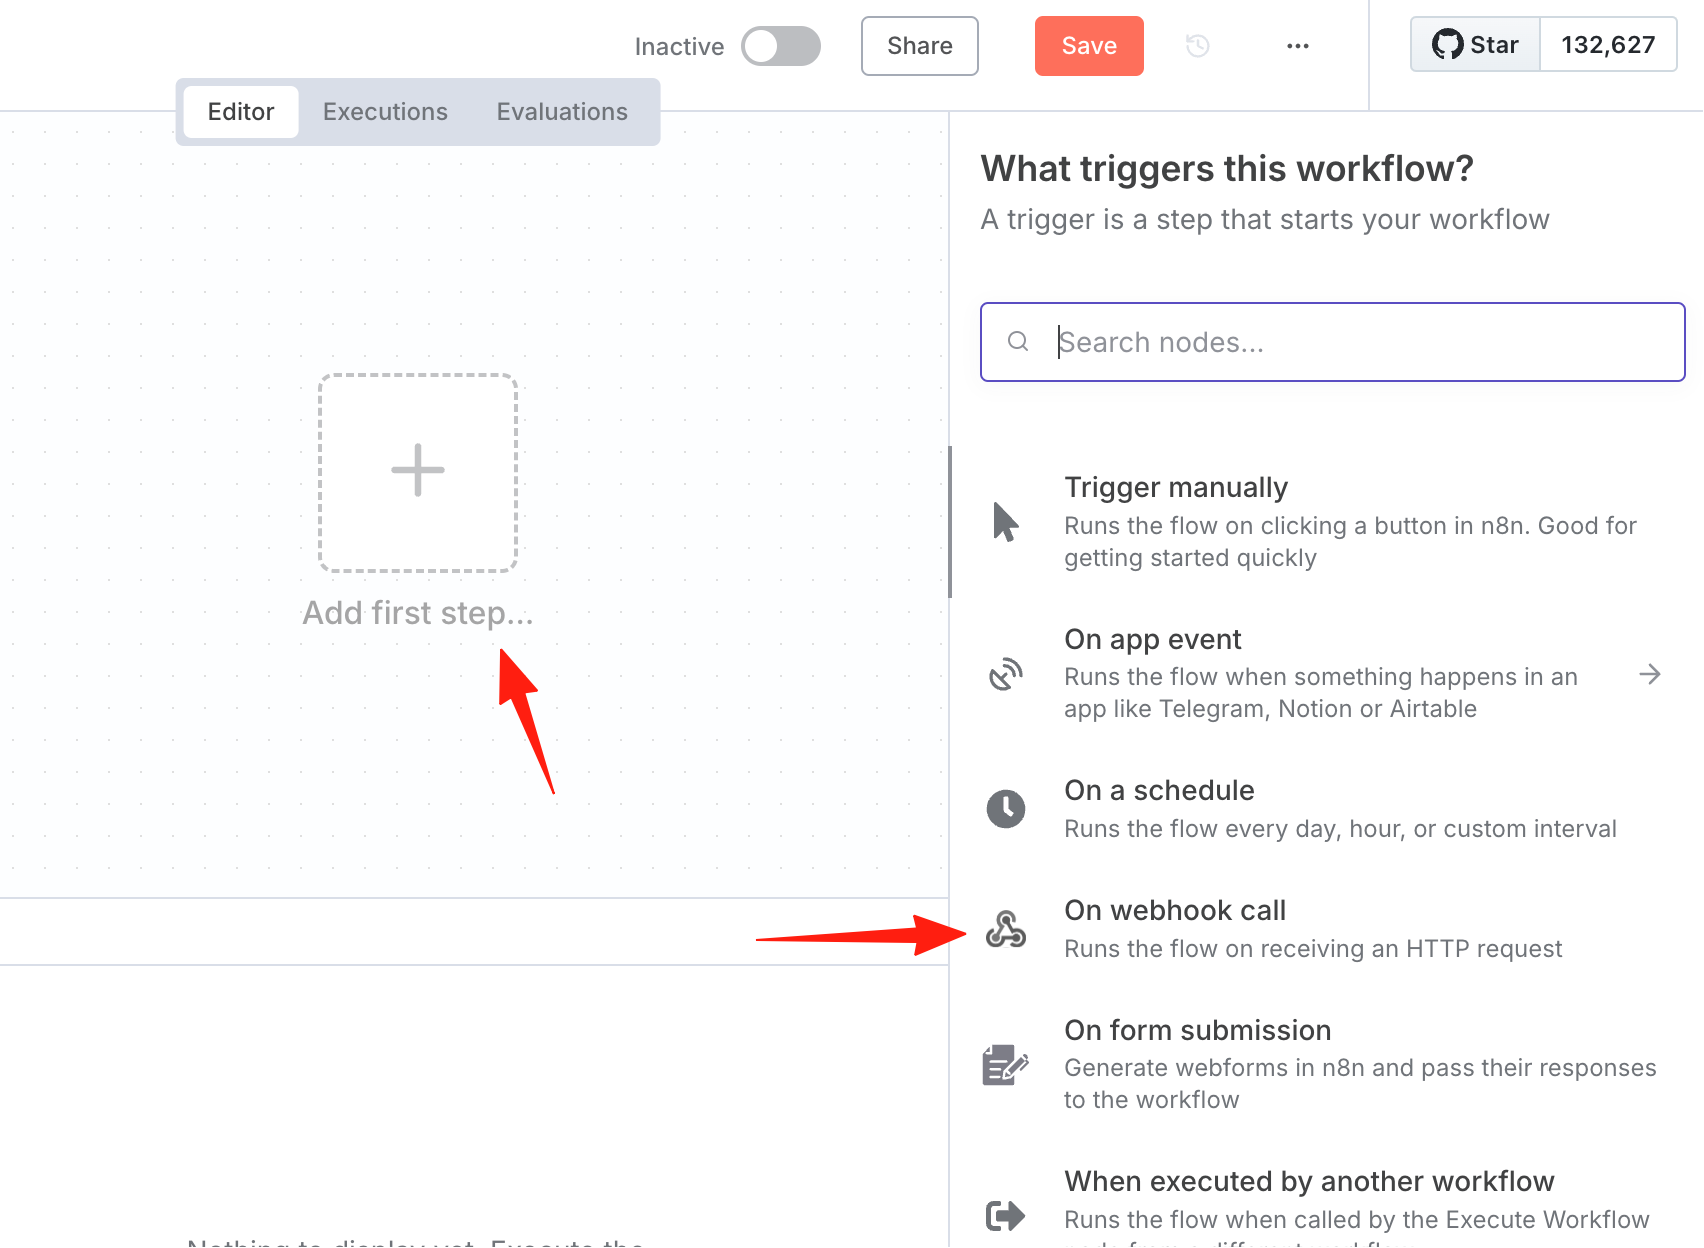Expand On app event with right arrow
Viewport: 1704px width, 1248px height.
coord(1650,675)
